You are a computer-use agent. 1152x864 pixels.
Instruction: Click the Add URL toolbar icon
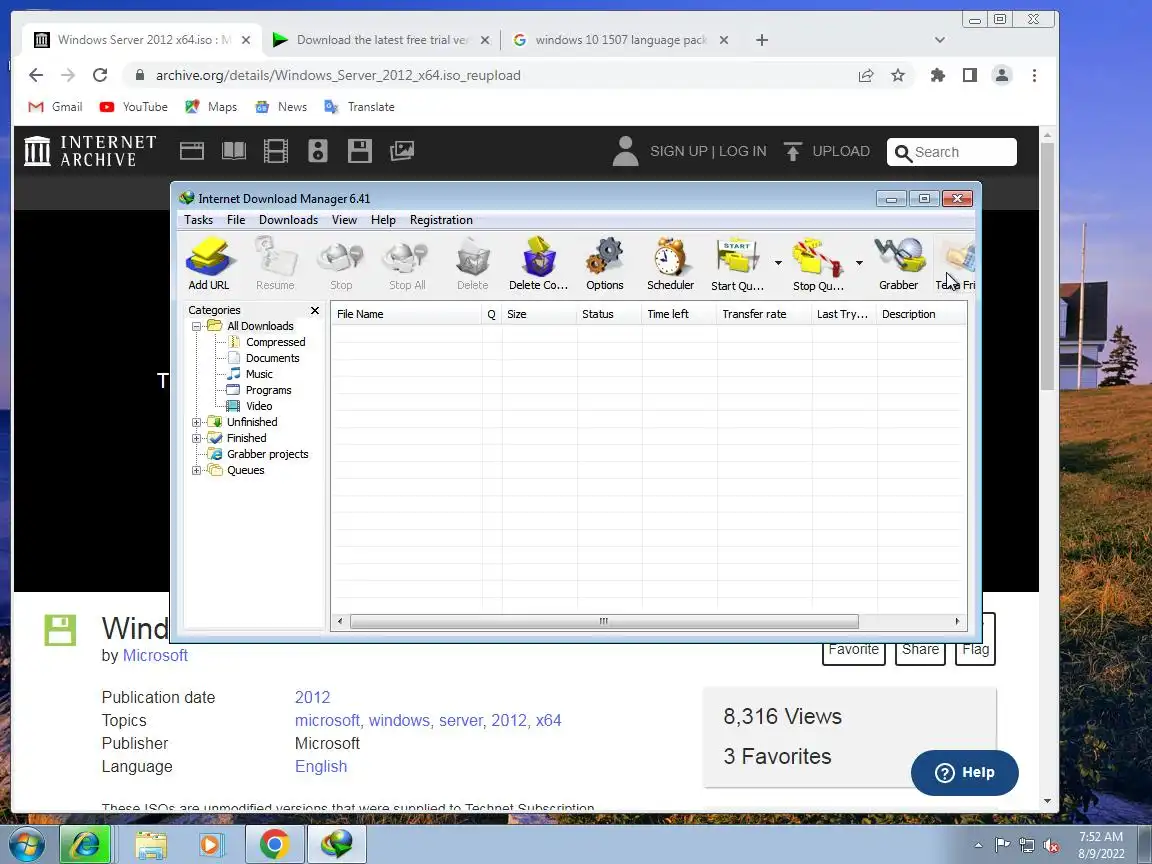209,263
